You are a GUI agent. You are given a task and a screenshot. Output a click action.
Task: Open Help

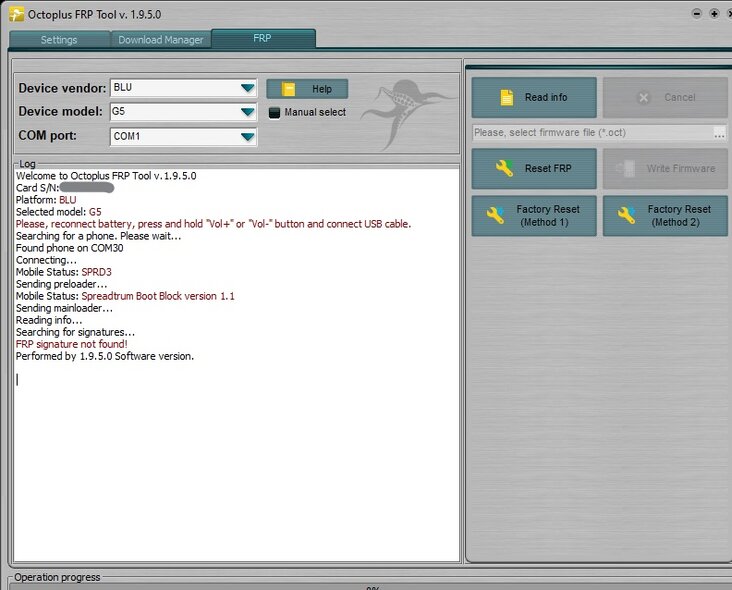click(307, 89)
